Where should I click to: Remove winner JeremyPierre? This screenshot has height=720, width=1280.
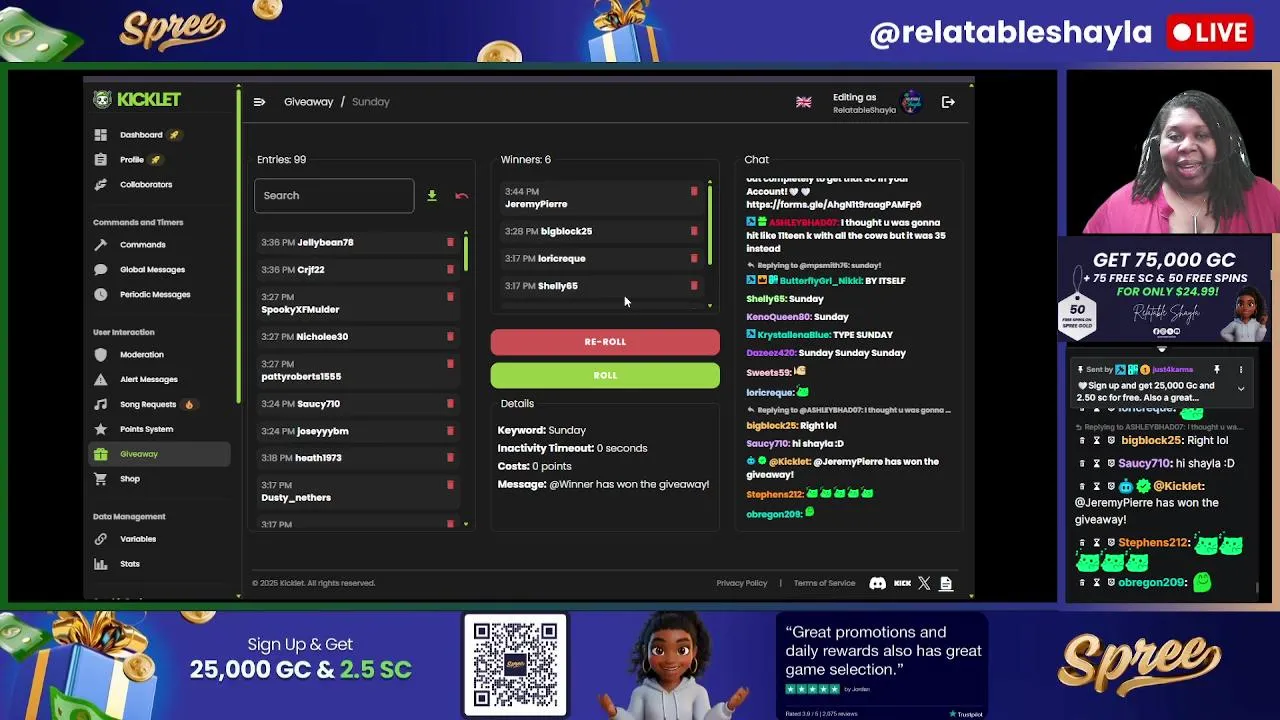[x=694, y=191]
